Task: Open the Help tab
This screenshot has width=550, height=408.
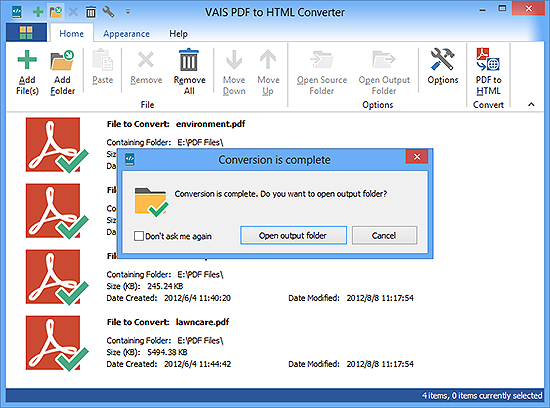Action: (178, 34)
